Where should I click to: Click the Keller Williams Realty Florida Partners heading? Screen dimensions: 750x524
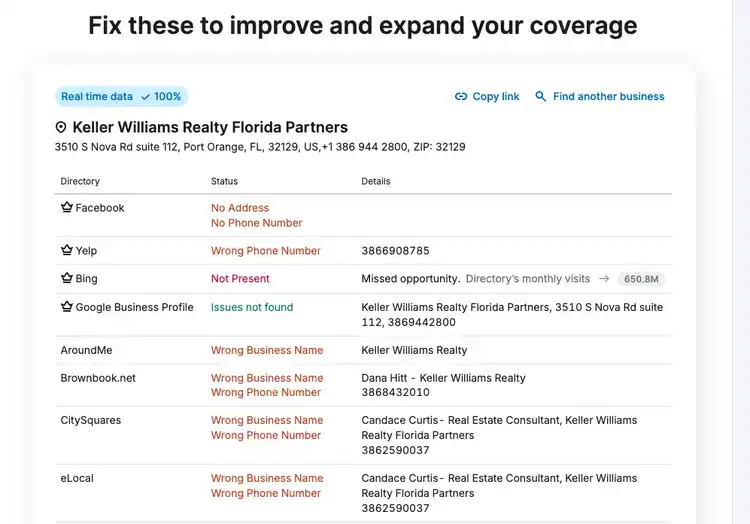point(210,127)
